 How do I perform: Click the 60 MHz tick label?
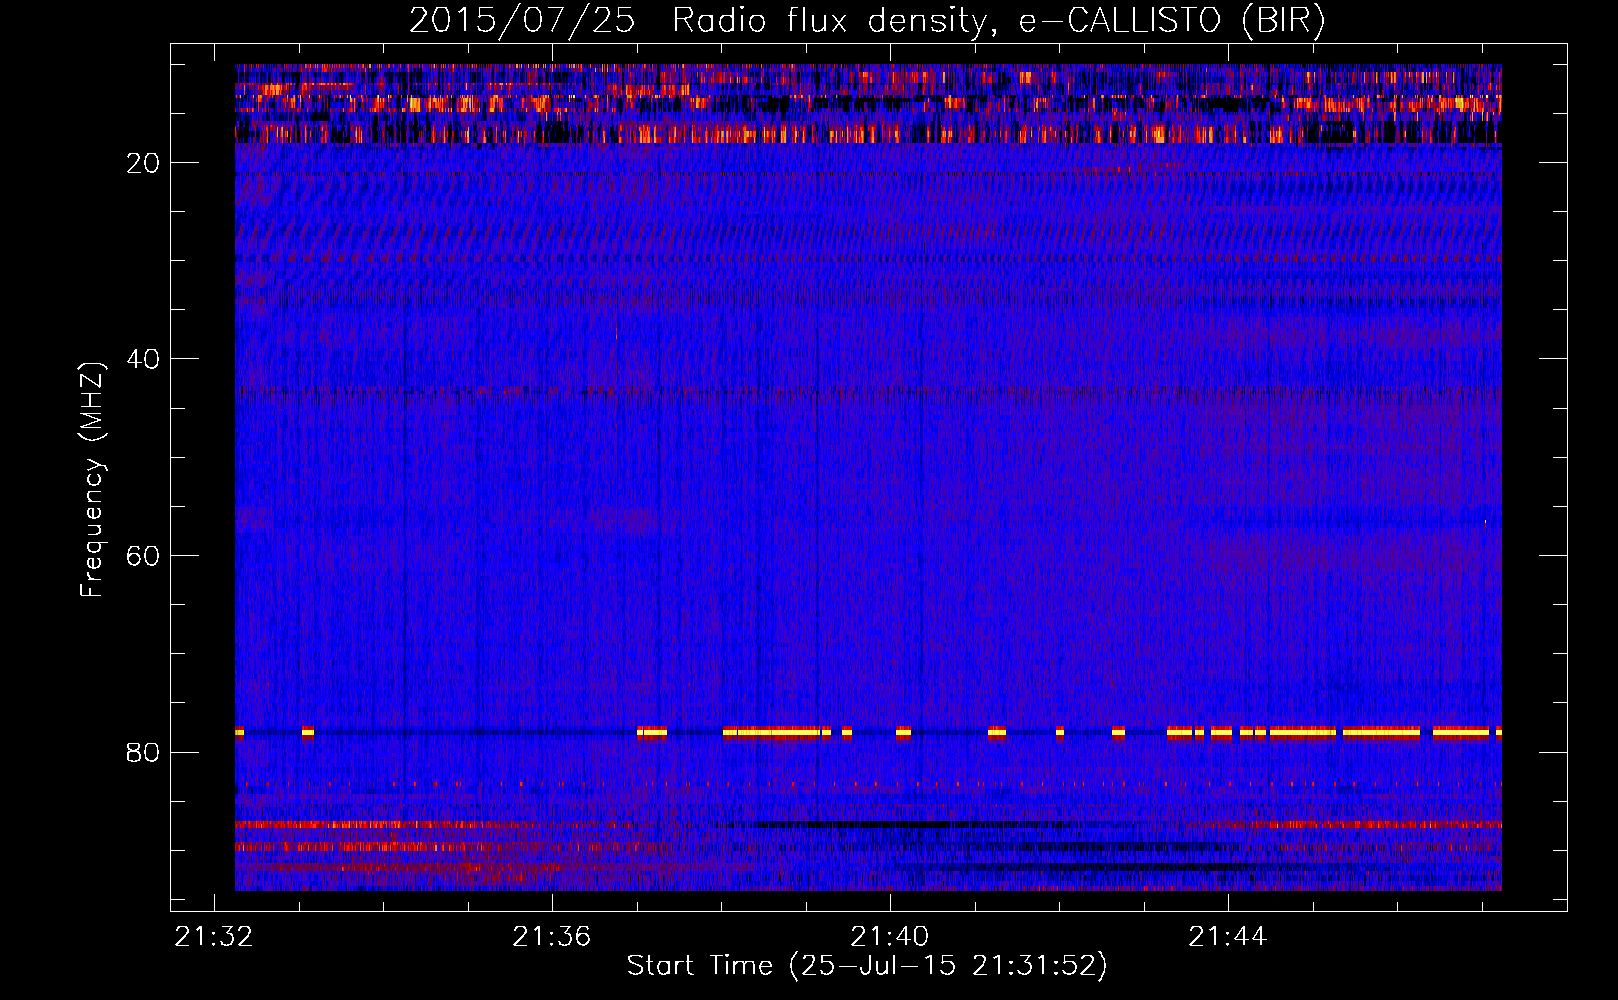143,556
